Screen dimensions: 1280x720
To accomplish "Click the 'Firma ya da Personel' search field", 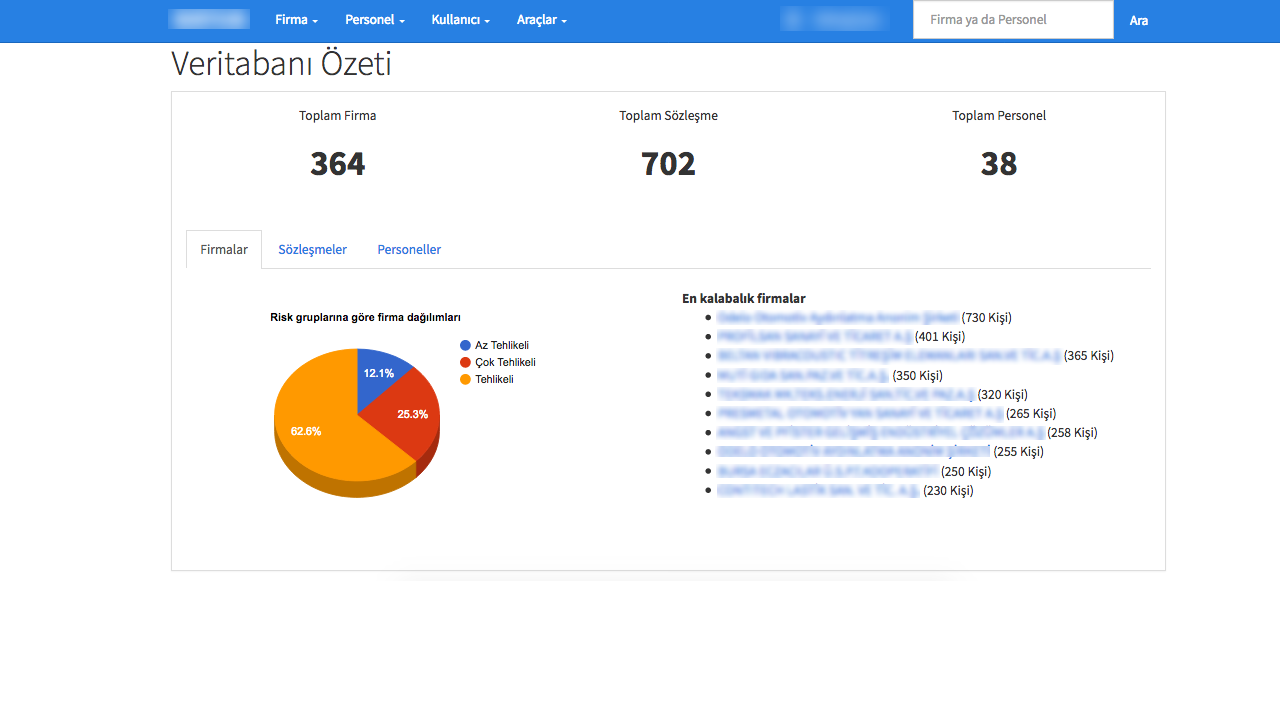I will point(1012,20).
